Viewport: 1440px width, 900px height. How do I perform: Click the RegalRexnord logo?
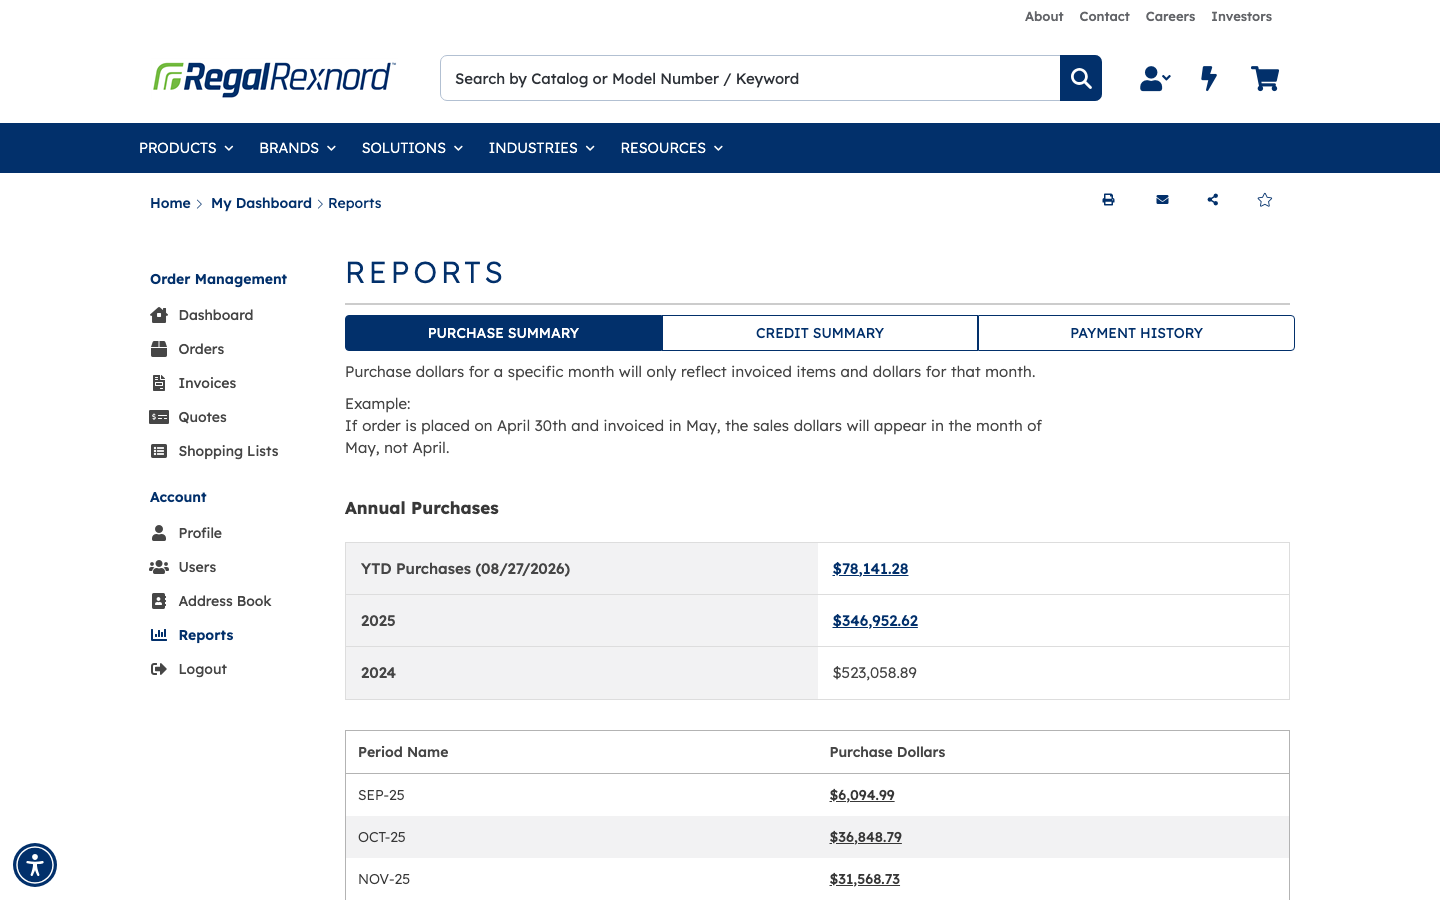click(274, 78)
